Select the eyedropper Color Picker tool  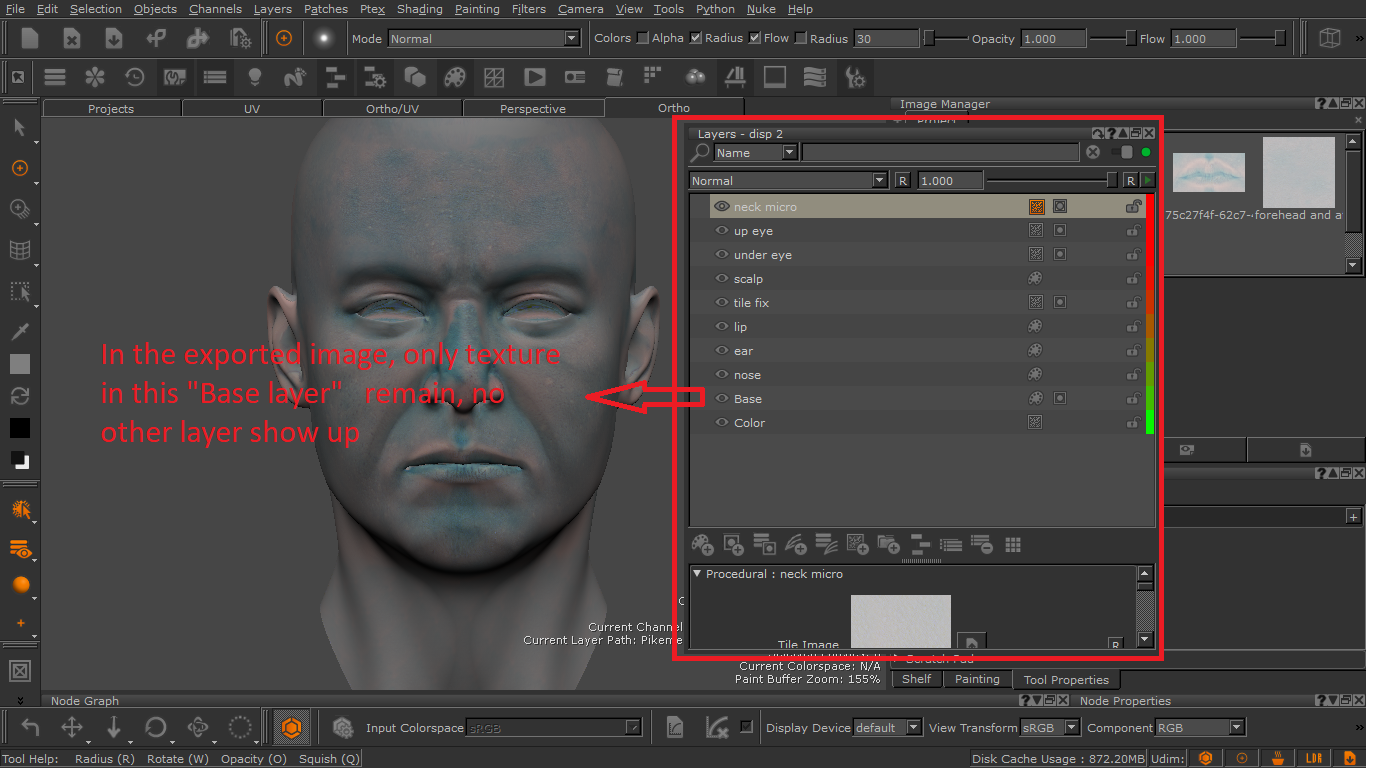pyautogui.click(x=19, y=331)
